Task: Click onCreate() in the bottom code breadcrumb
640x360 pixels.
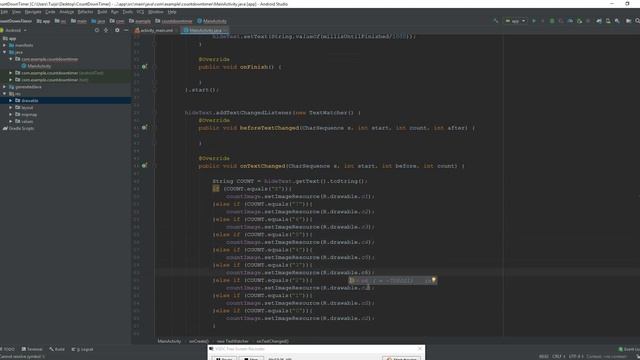Action: click(199, 341)
